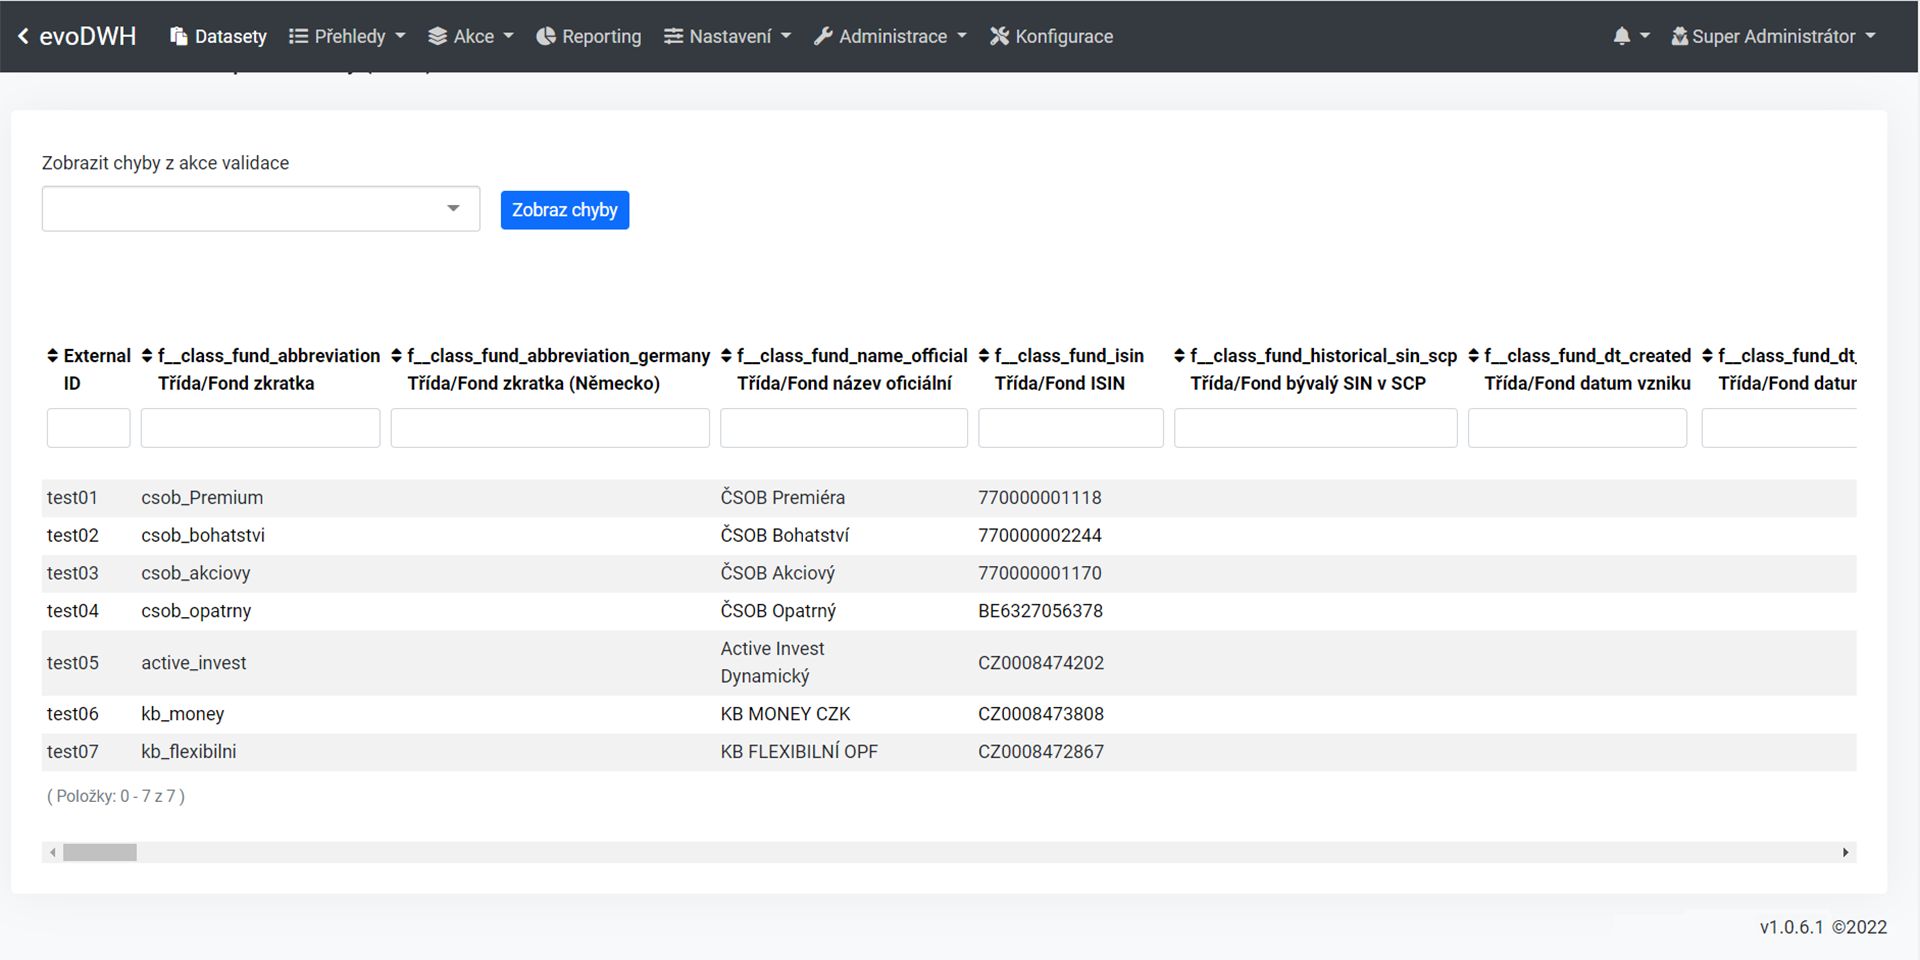The image size is (1920, 960).
Task: Click BE6327056378 ISIN value
Action: (1040, 611)
